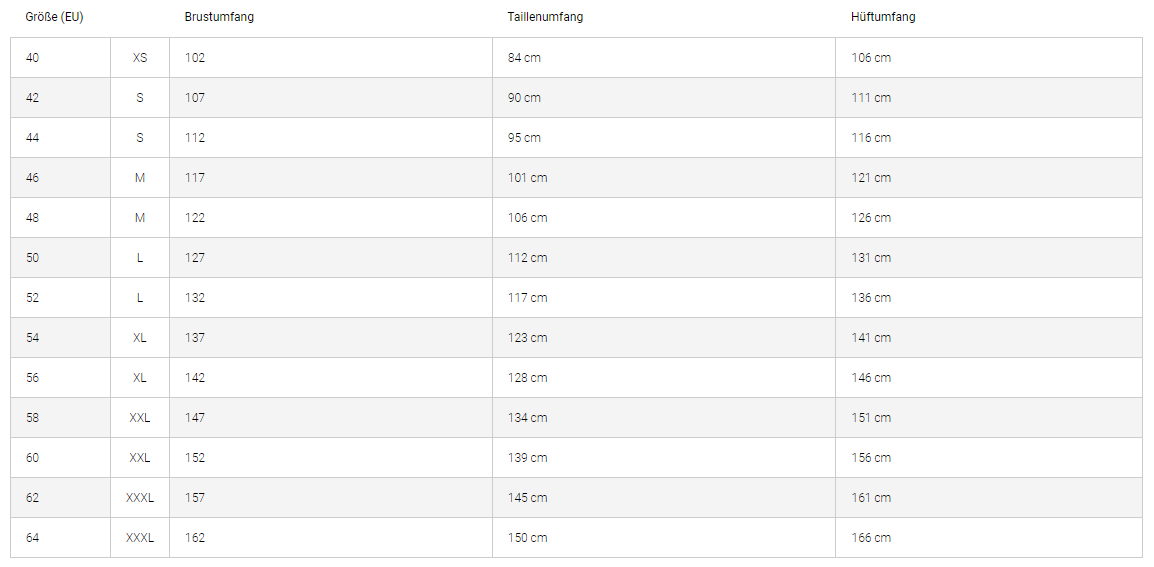This screenshot has height=567, width=1154.
Task: Click chest measurement 107 cell
Action: point(330,98)
